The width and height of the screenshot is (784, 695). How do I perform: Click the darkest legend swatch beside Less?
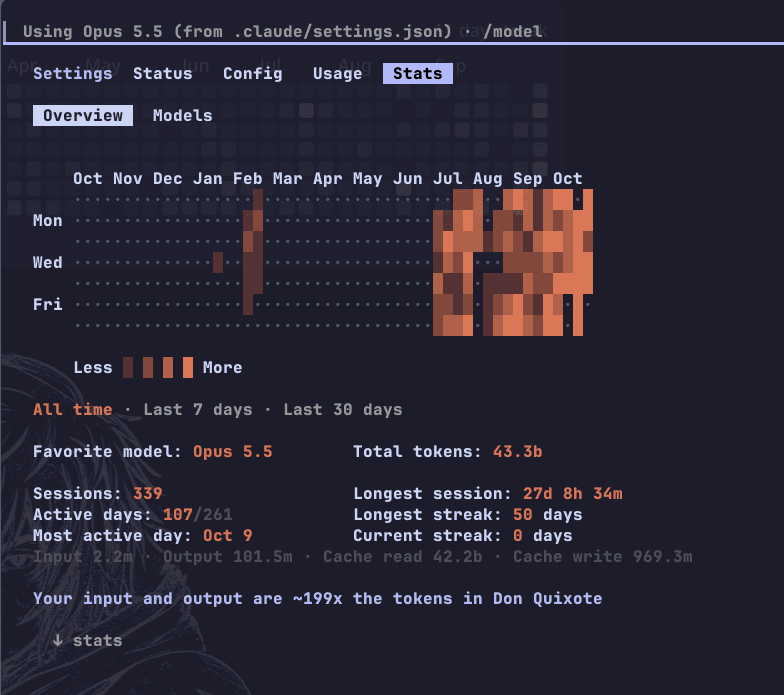(x=128, y=368)
